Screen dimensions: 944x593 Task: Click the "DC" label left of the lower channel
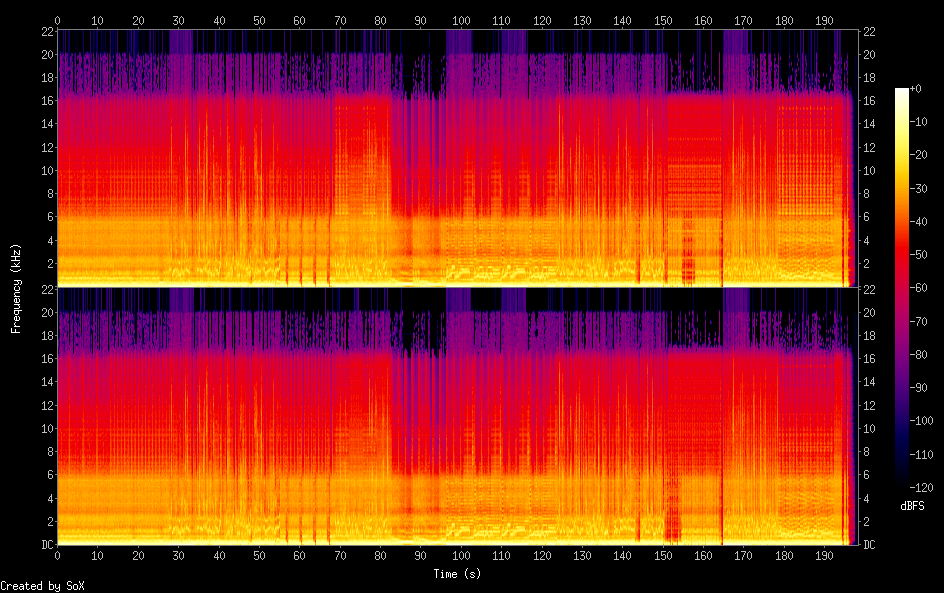tap(45, 544)
